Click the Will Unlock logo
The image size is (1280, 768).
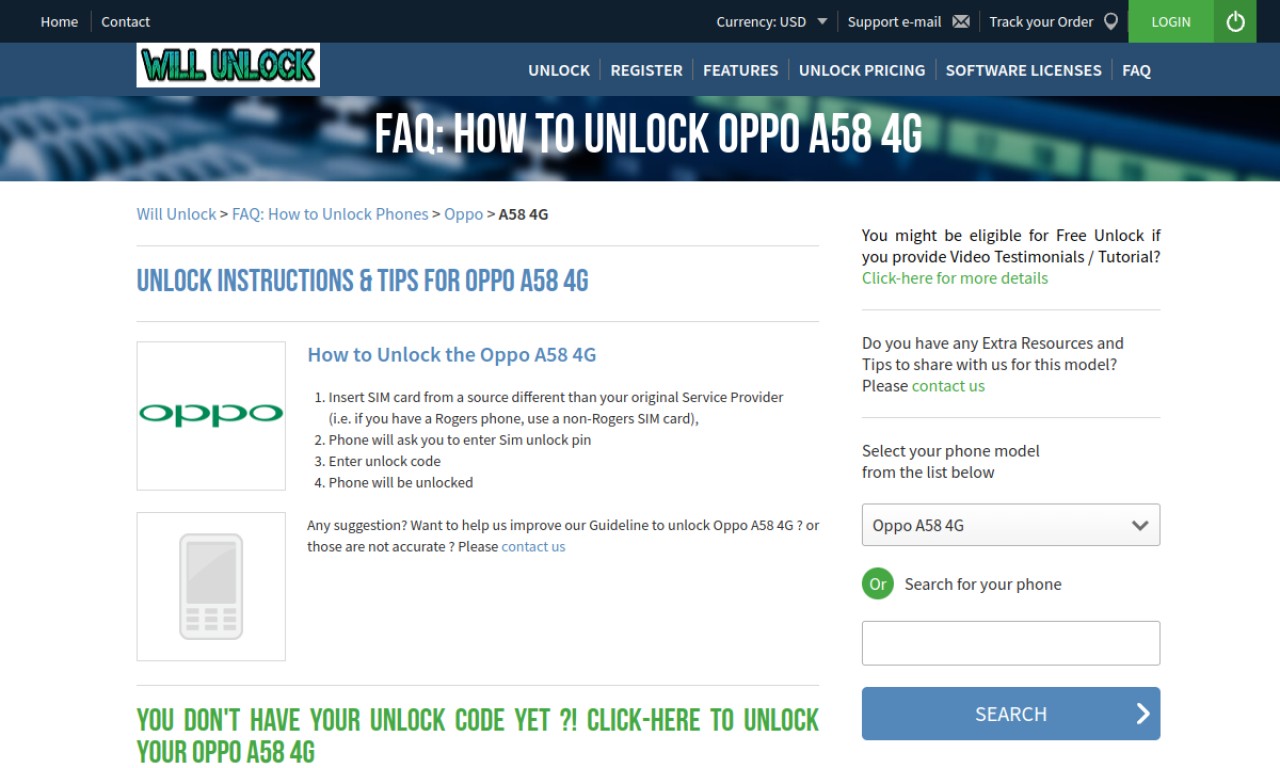228,65
